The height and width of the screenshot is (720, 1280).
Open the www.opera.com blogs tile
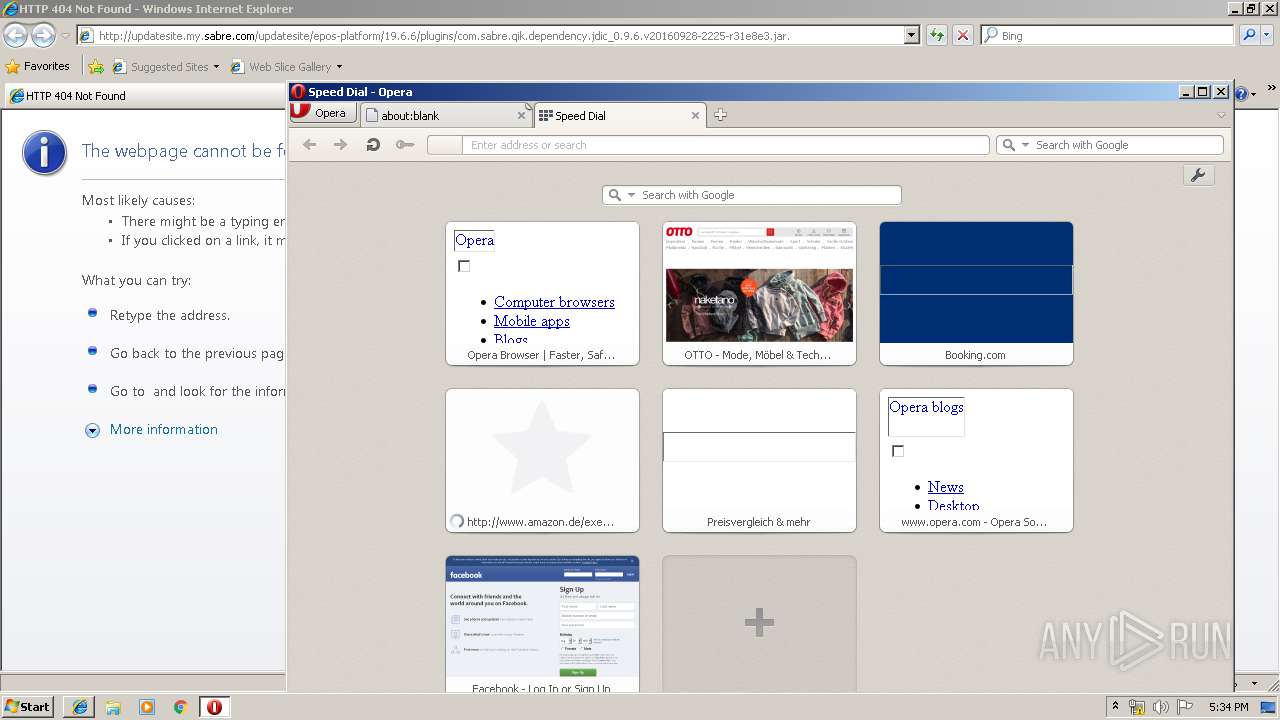point(976,460)
